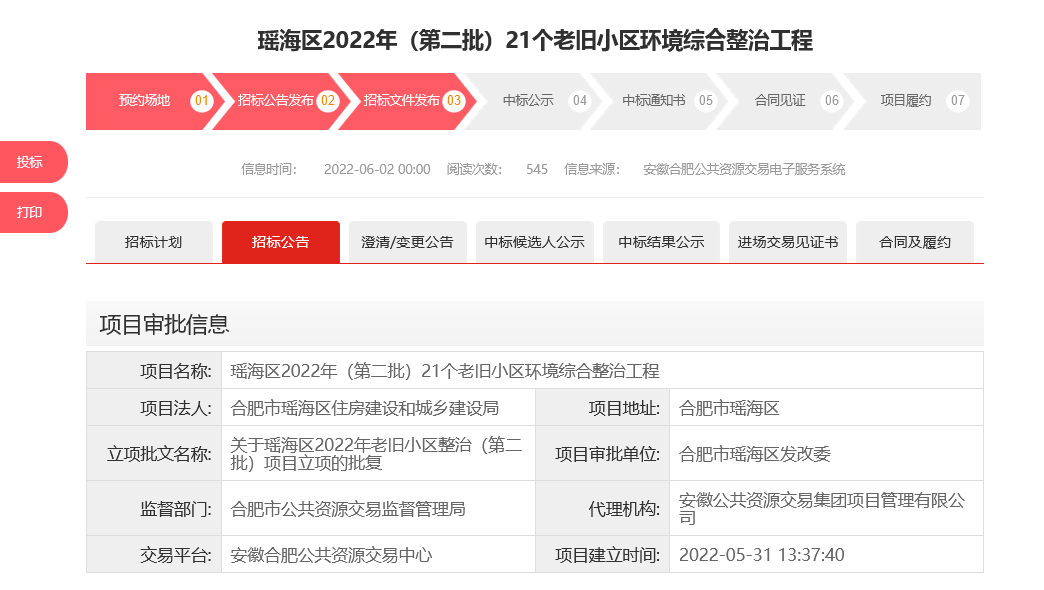Click the 投标 side button

31,162
